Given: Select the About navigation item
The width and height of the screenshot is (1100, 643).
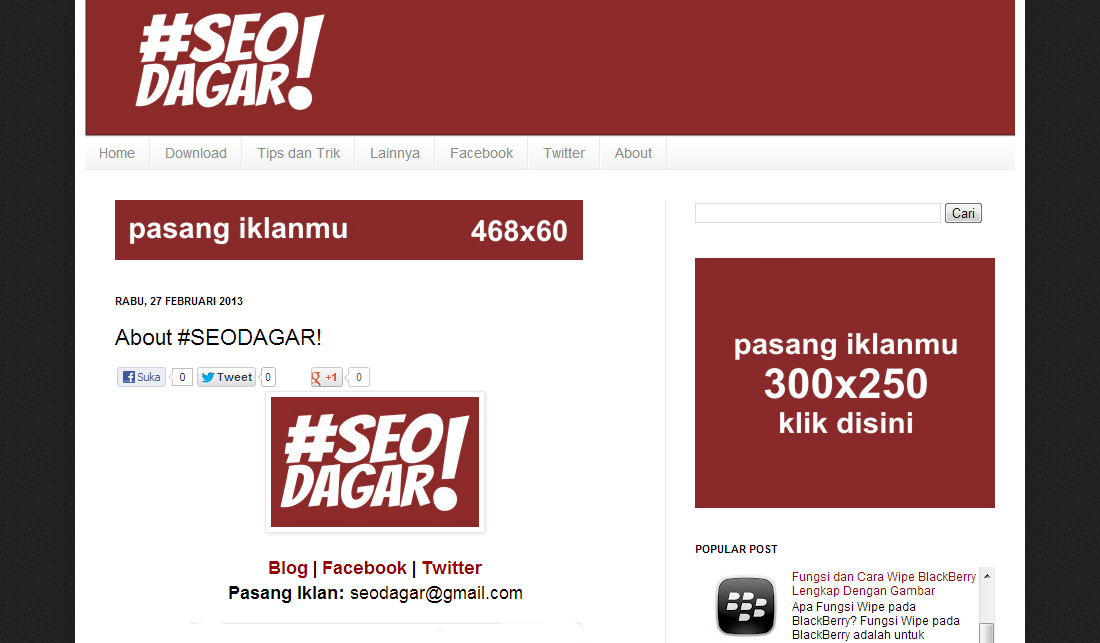Looking at the screenshot, I should [x=633, y=153].
